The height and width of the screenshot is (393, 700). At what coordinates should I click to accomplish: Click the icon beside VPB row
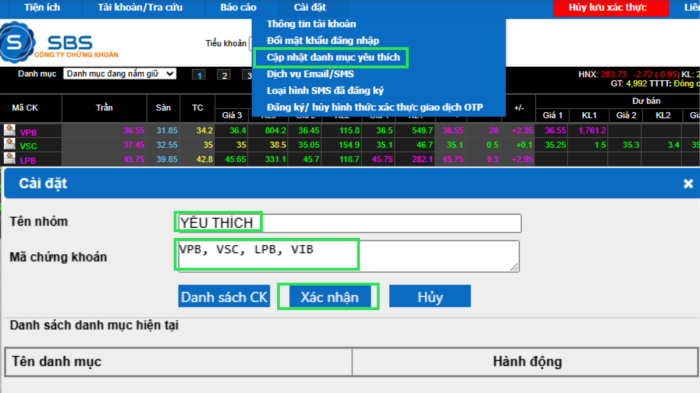tap(9, 130)
